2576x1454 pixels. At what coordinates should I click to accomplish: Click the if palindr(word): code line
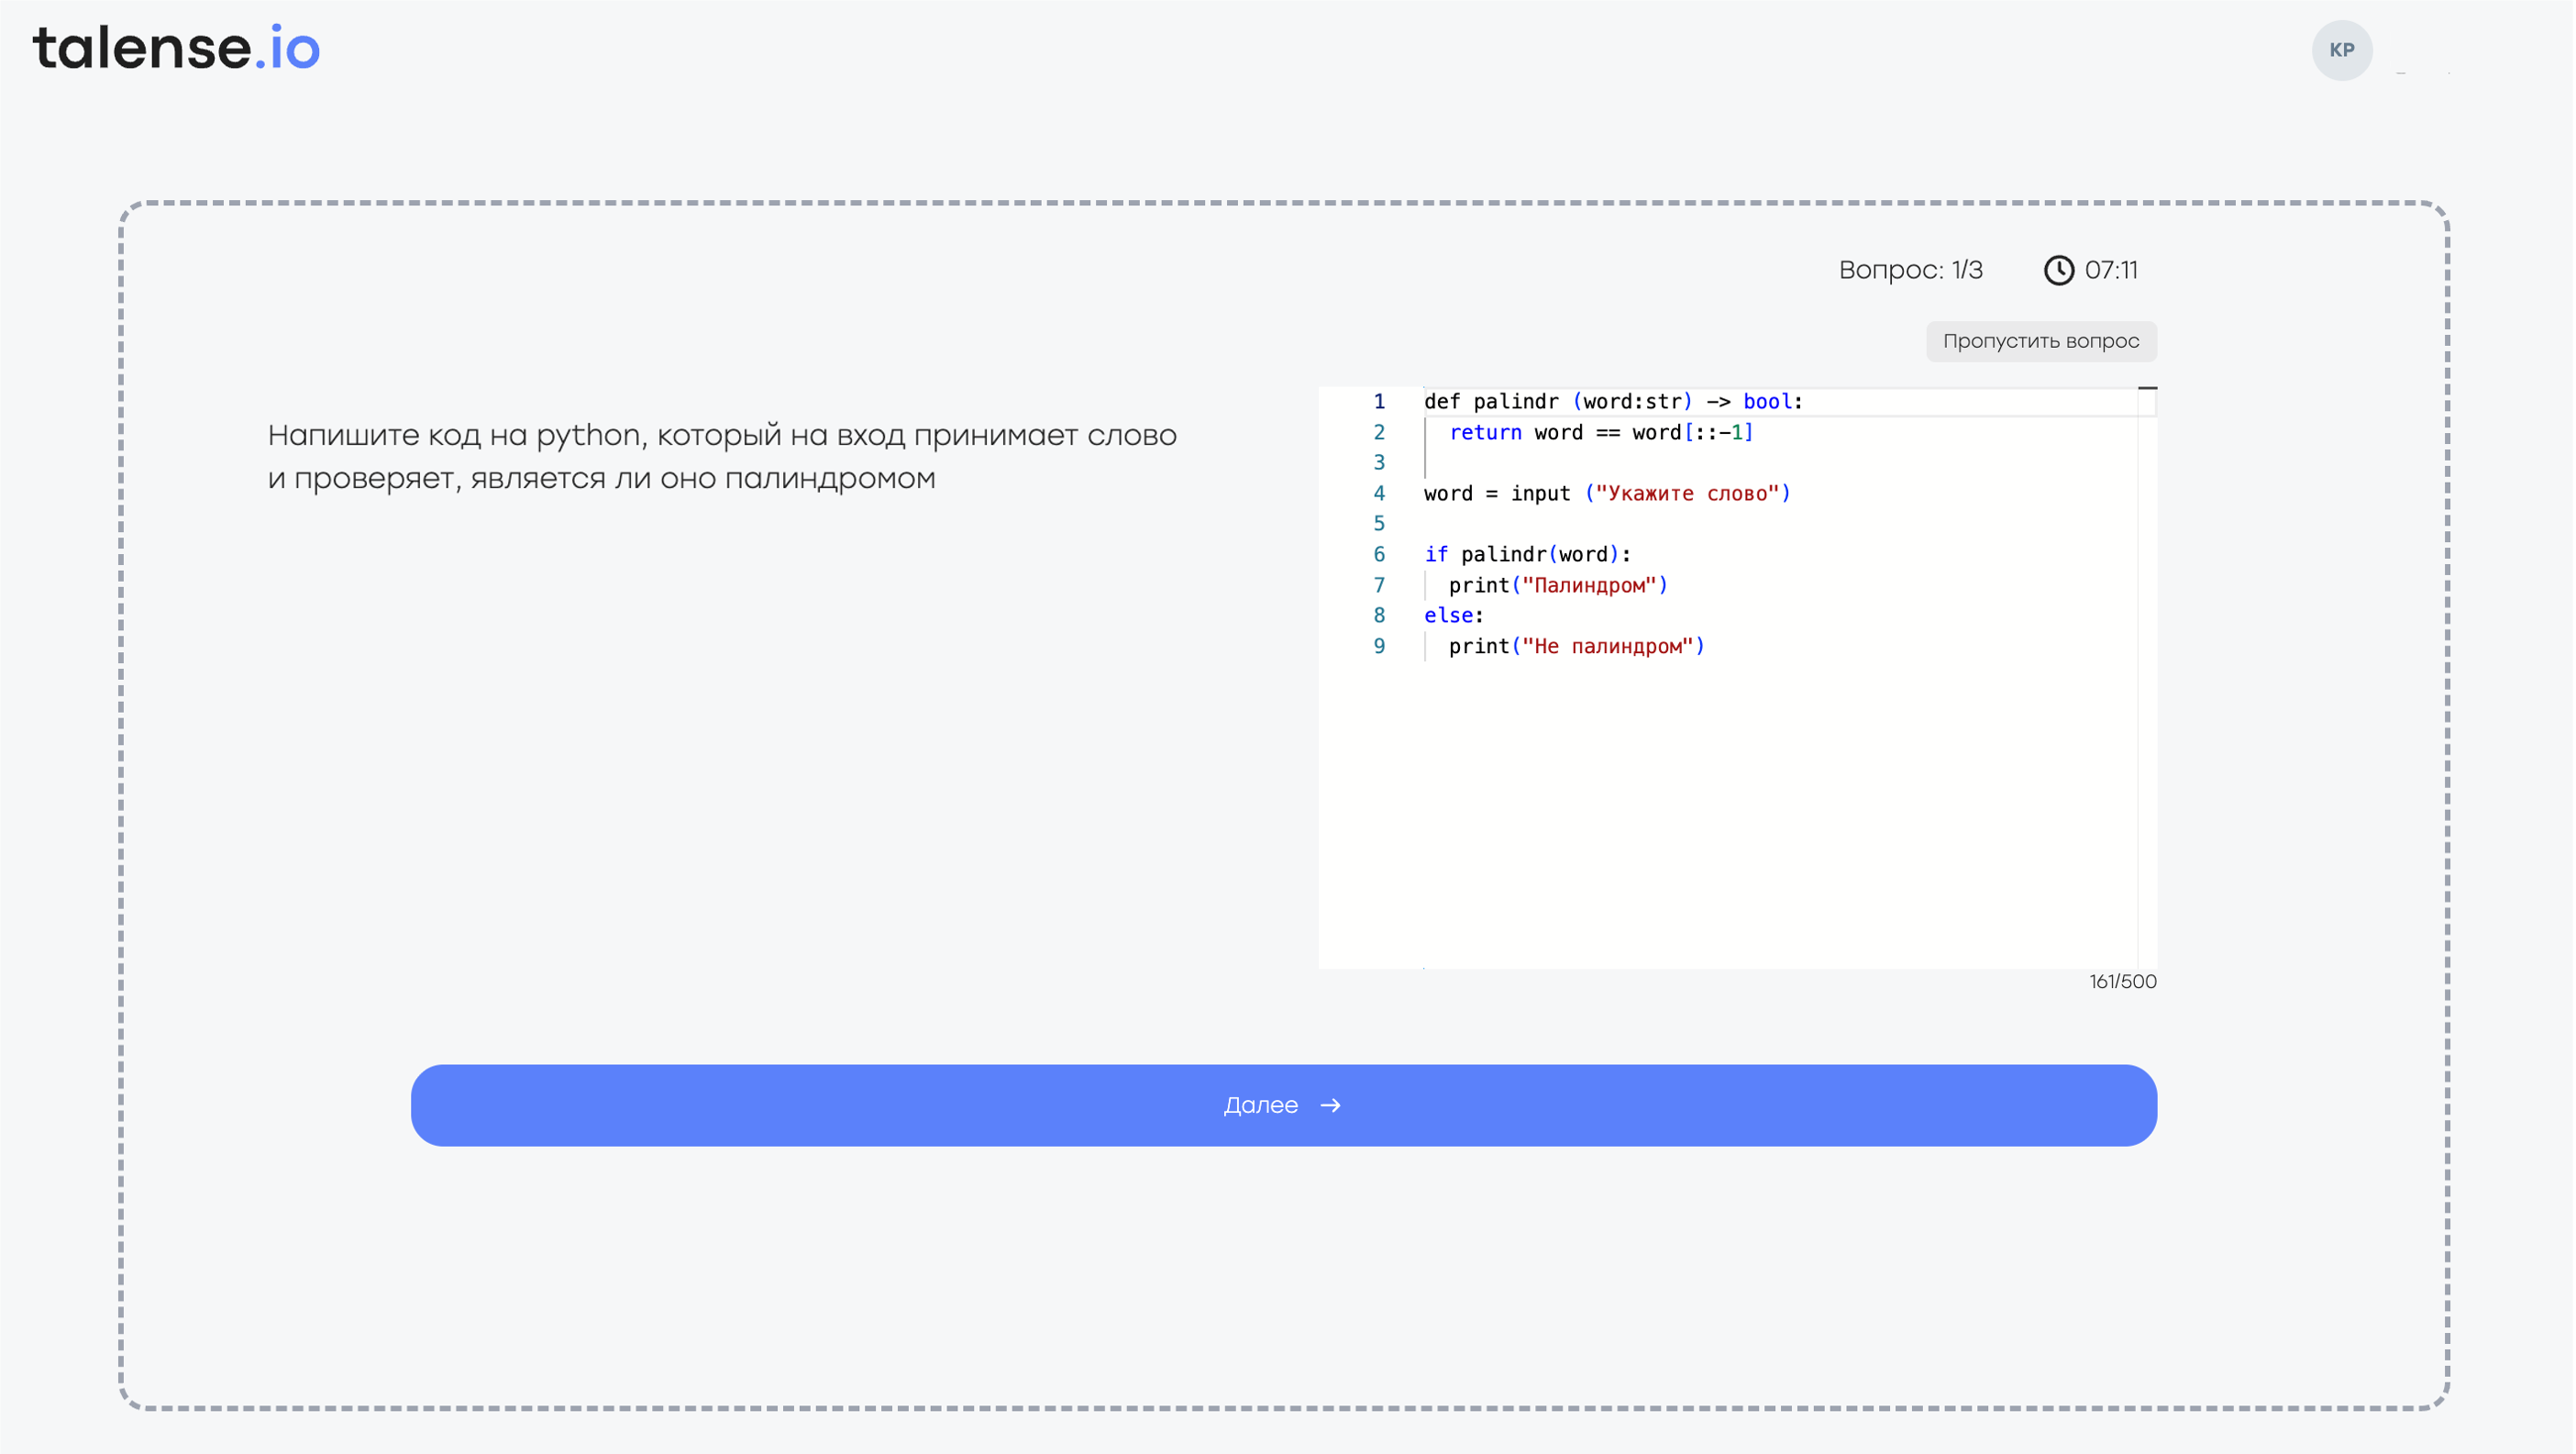point(1527,555)
